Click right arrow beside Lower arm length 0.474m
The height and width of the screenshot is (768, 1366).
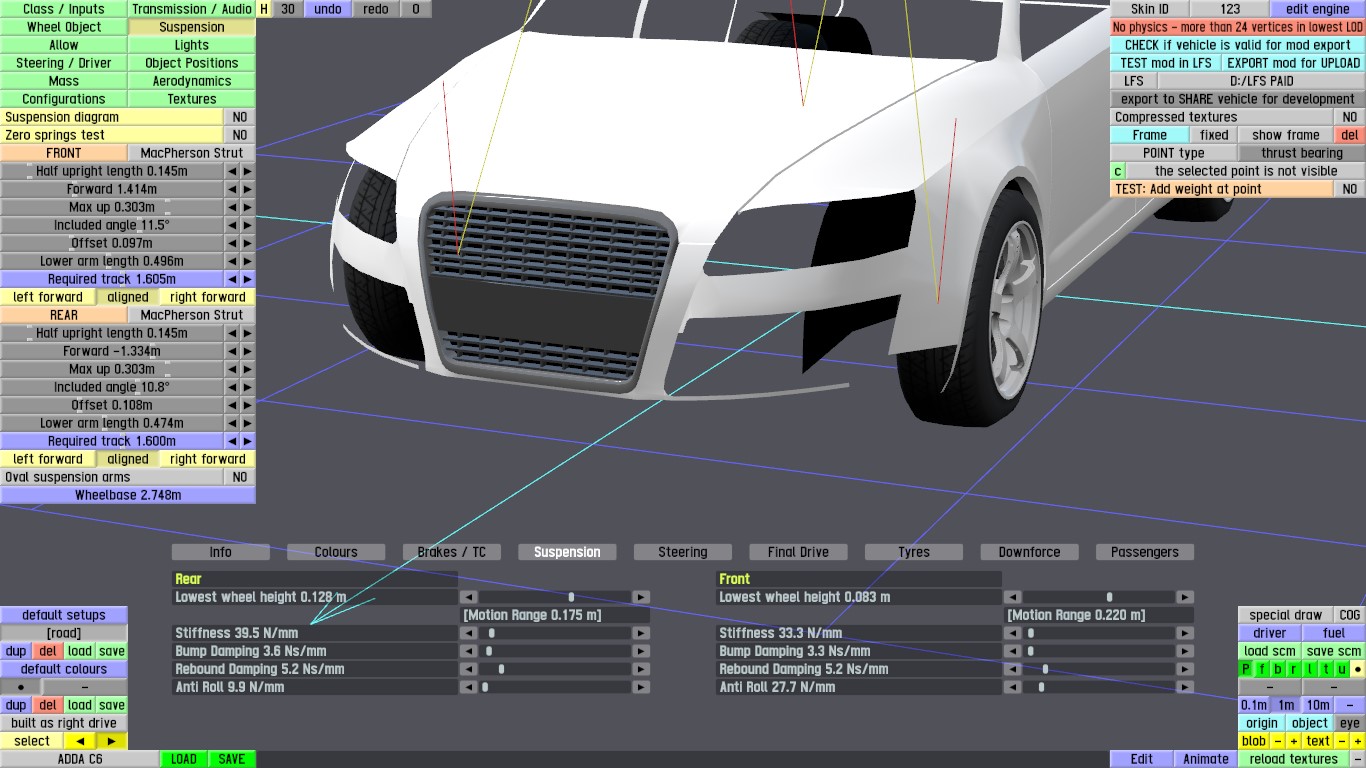(248, 423)
